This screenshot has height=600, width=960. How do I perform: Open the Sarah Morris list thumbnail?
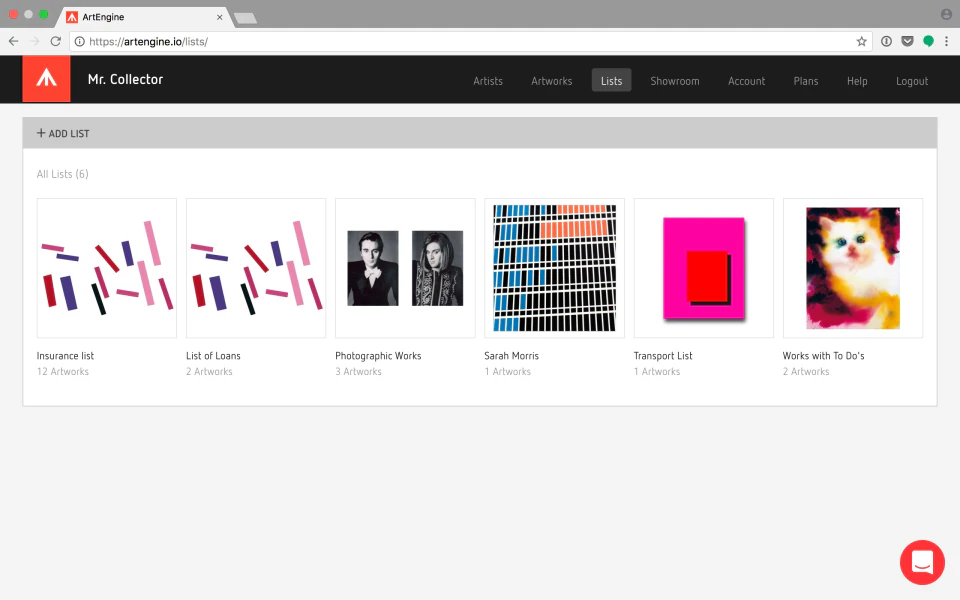554,267
